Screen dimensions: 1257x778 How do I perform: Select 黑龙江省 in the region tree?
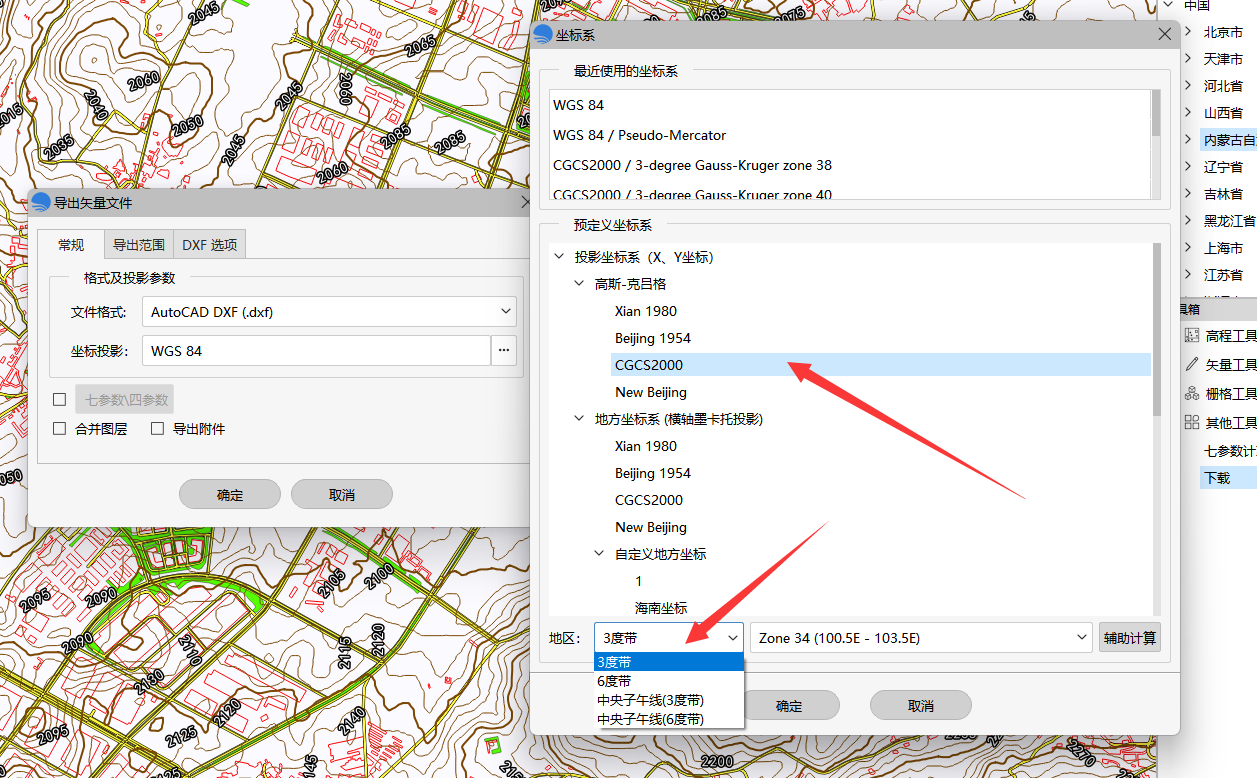[1229, 221]
